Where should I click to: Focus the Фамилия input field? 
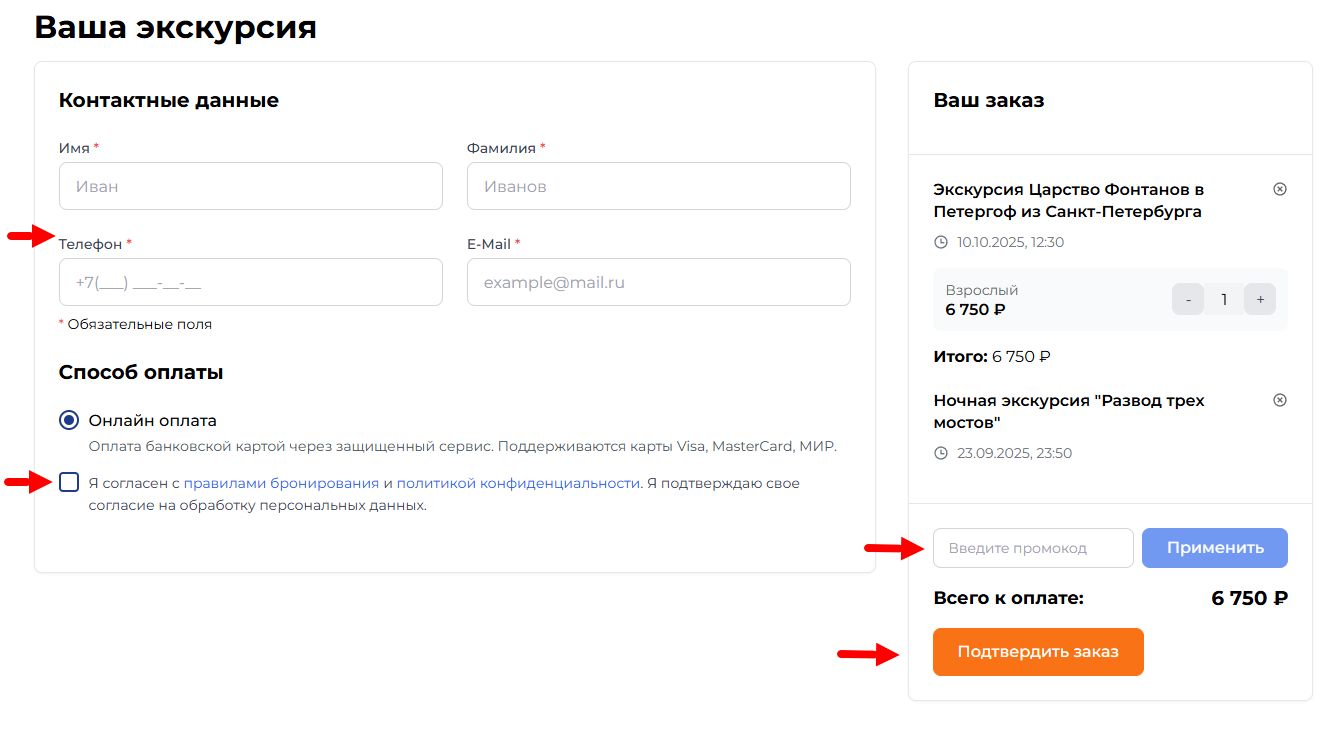pos(658,186)
